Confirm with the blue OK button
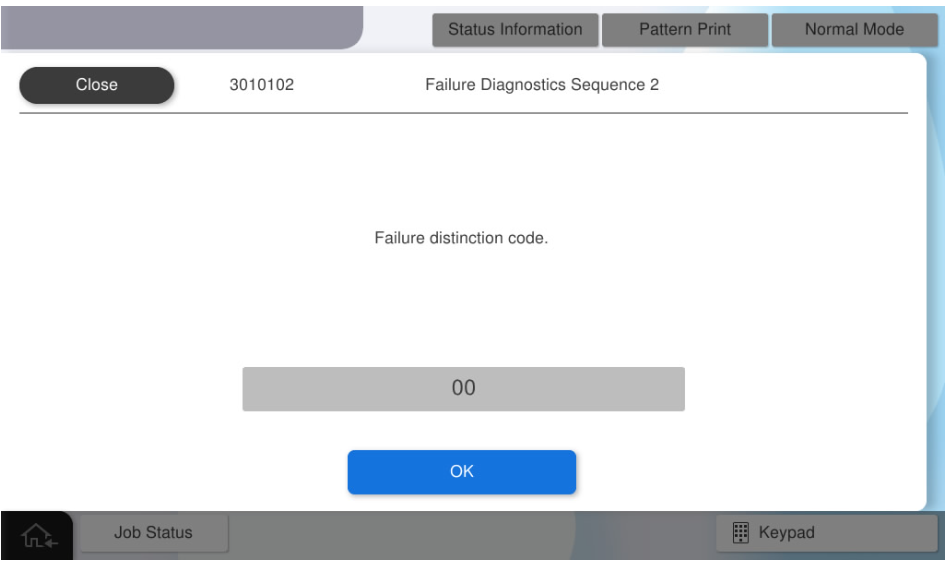The image size is (950, 564). [461, 472]
